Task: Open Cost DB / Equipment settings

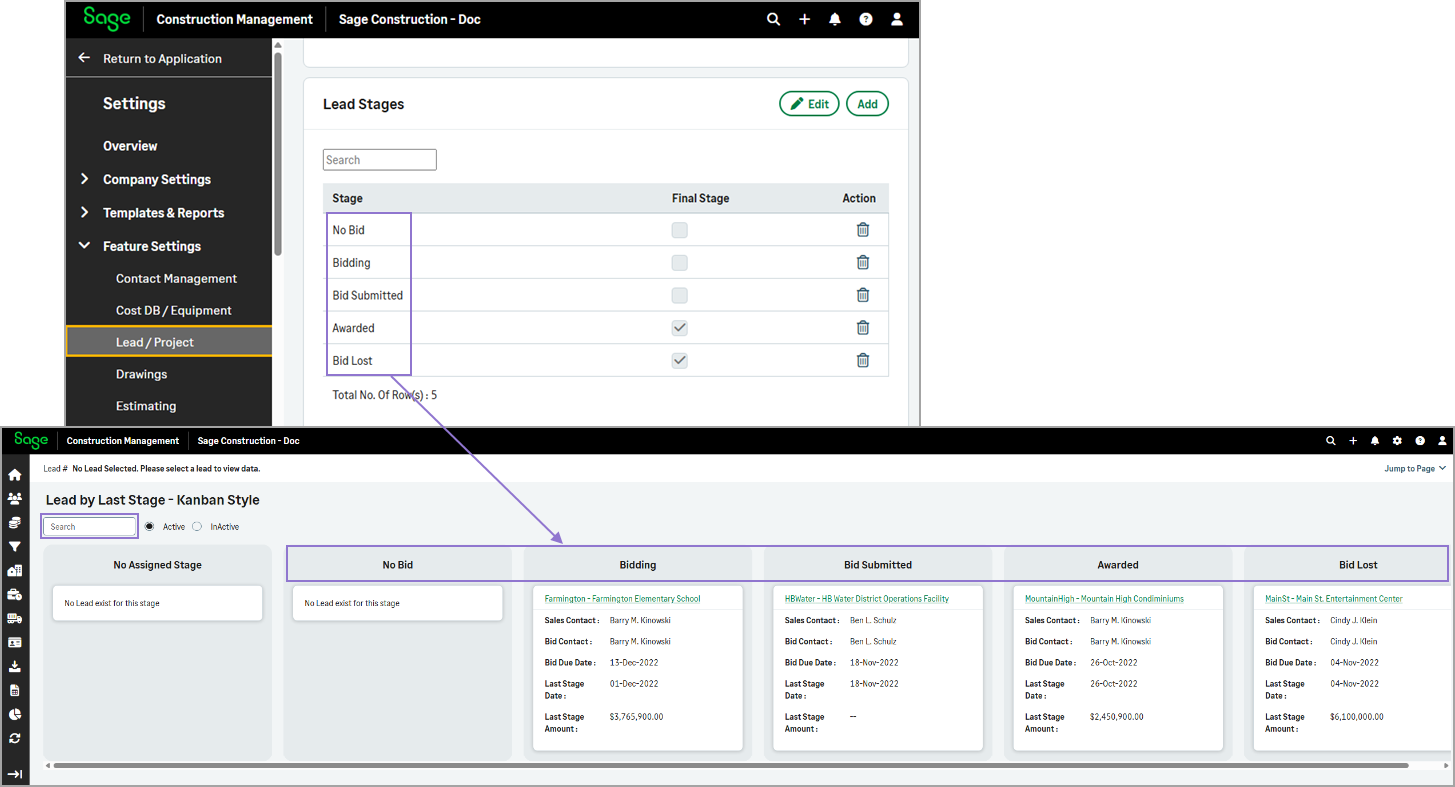Action: [174, 311]
